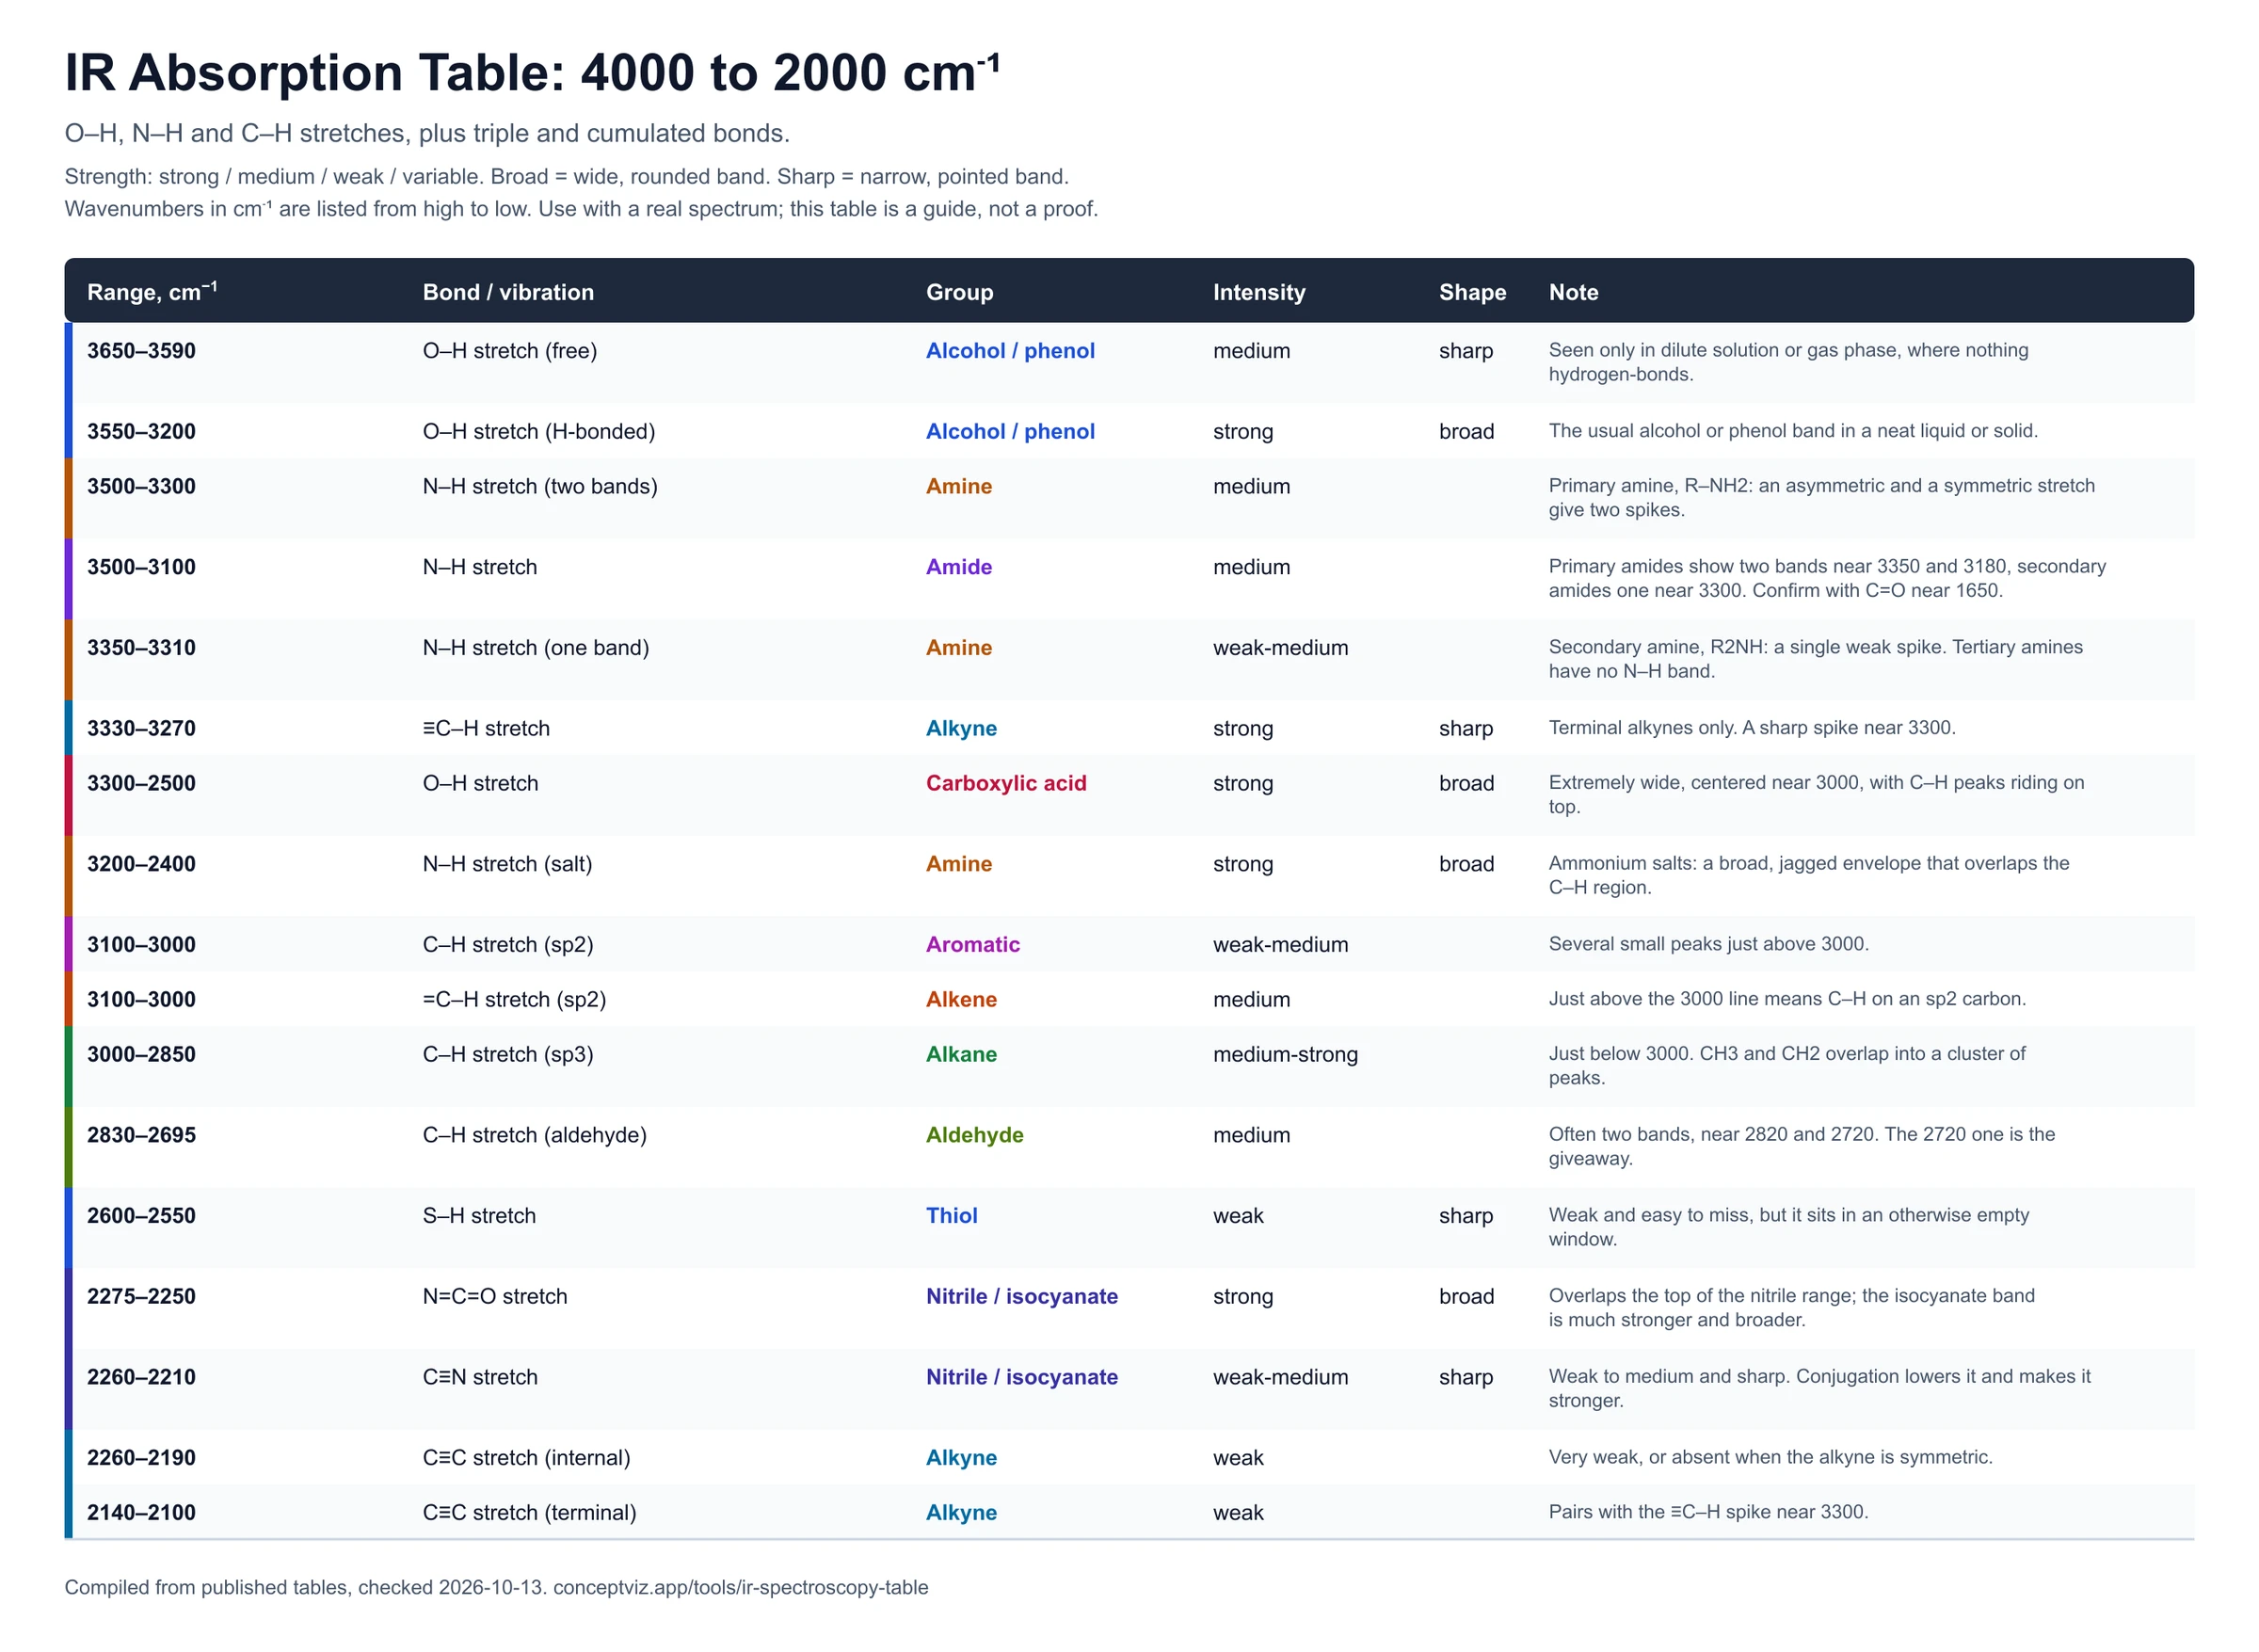Click '=C–H stretch (sp2)' cell

(514, 1000)
